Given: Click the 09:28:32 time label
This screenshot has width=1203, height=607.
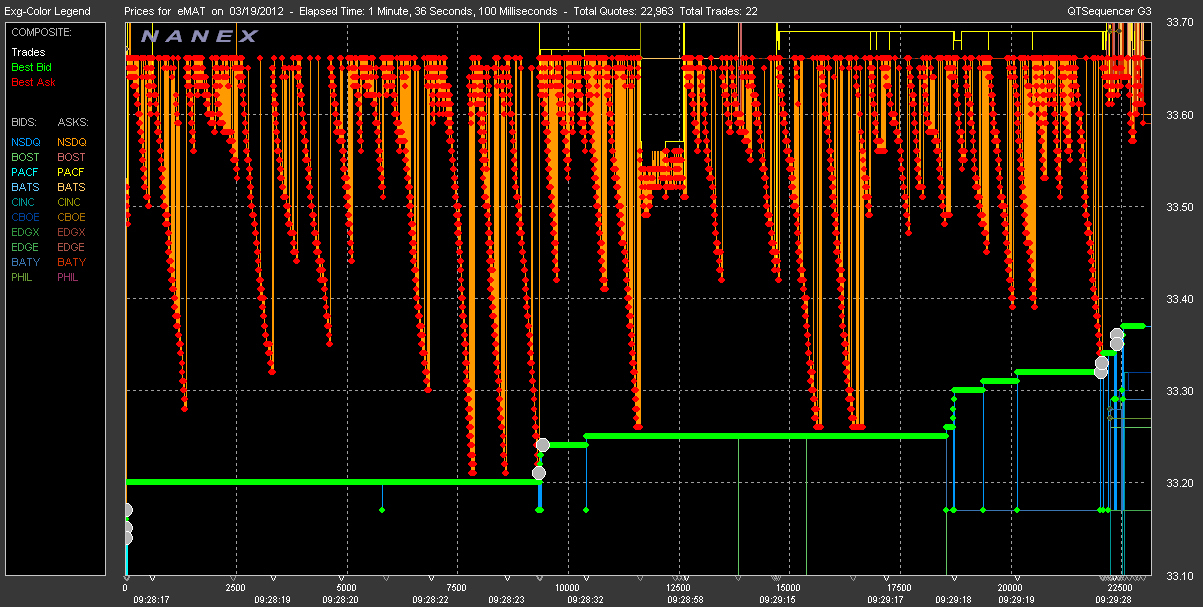Looking at the screenshot, I should coord(587,600).
